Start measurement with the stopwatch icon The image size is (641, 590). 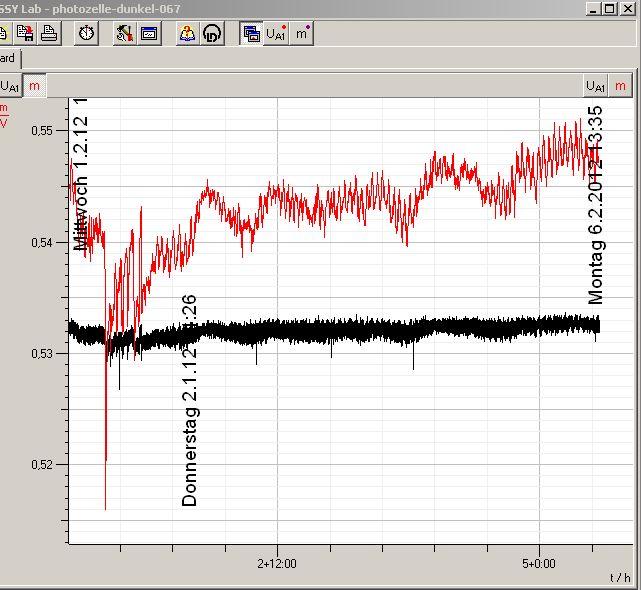click(86, 33)
